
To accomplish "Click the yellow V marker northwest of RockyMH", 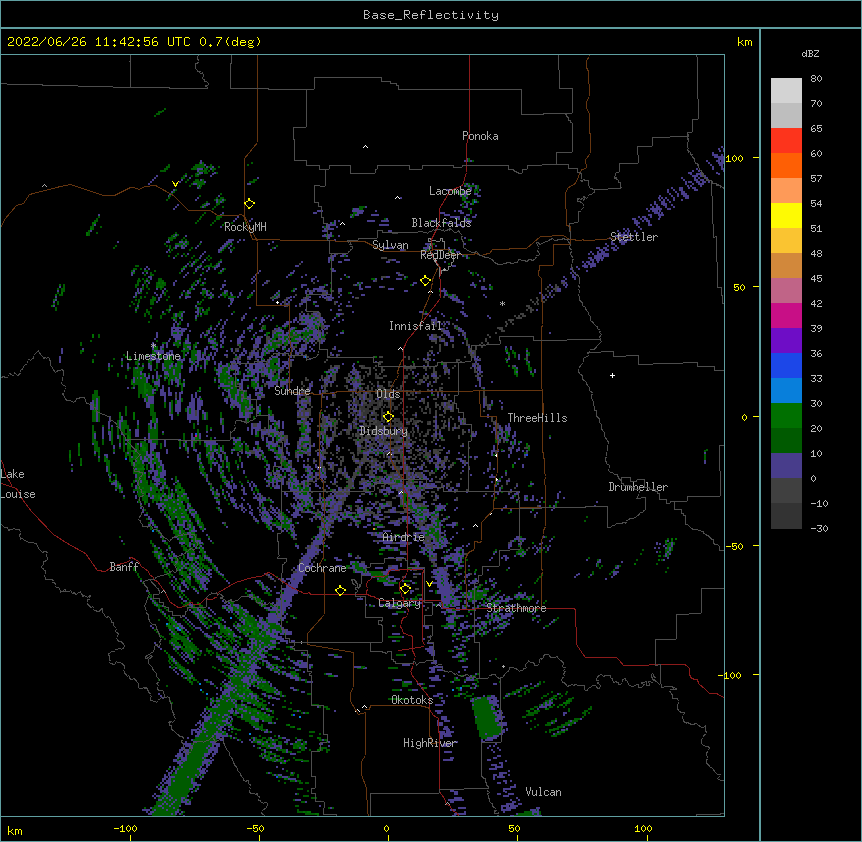I will click(175, 184).
